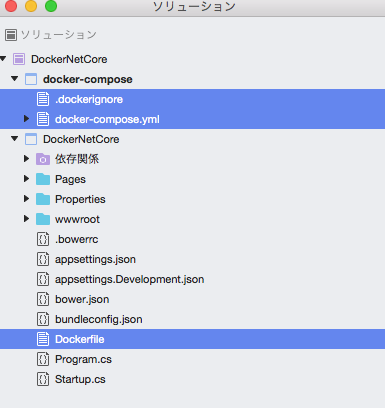This screenshot has height=408, width=385.
Task: Select the DockerNetCore solution name
Action: (x=69, y=59)
